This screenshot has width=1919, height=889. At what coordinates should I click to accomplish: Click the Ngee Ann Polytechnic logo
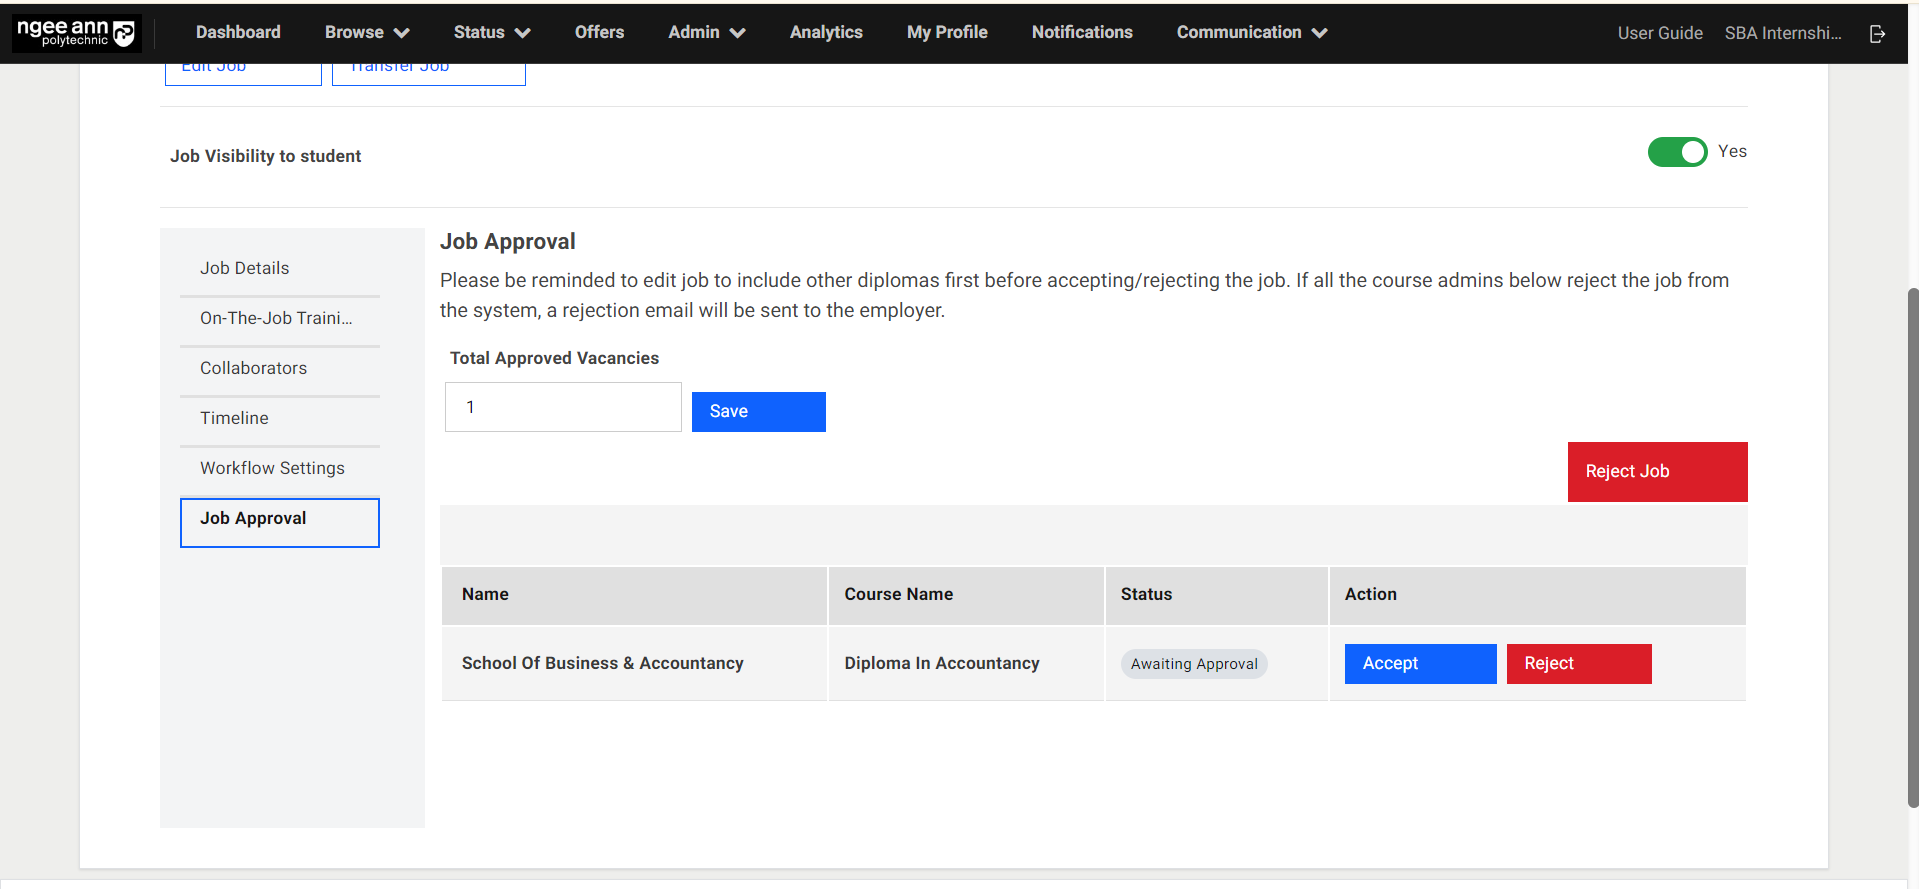click(76, 33)
